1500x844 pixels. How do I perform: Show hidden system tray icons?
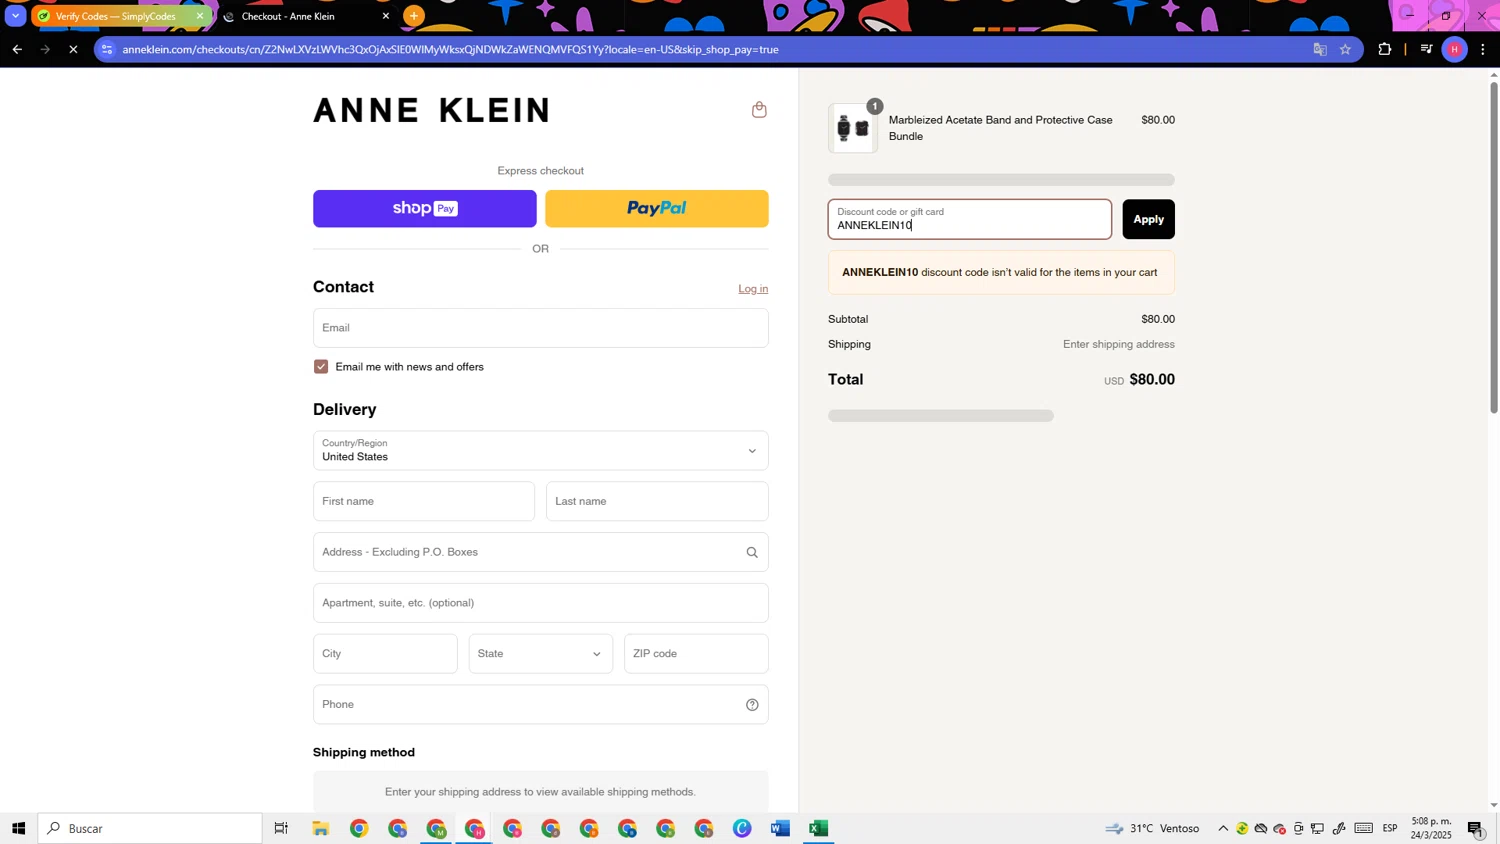coord(1223,828)
